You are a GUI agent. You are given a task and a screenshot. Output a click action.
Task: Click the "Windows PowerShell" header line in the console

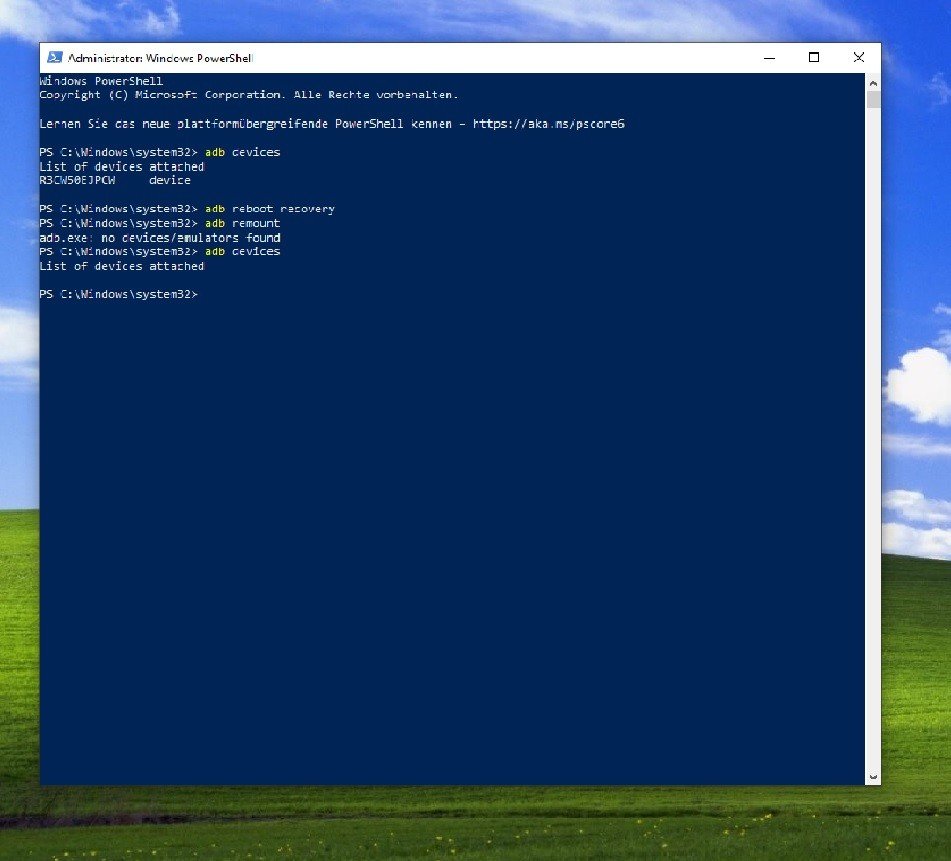(100, 81)
